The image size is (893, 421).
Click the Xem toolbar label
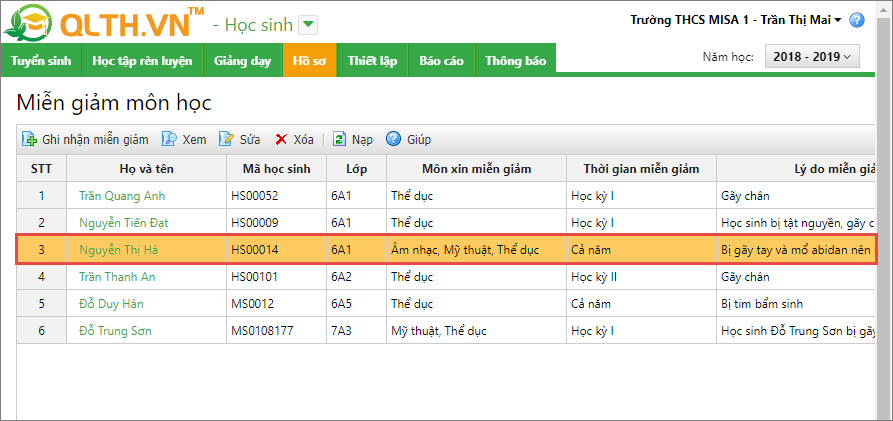tap(194, 140)
